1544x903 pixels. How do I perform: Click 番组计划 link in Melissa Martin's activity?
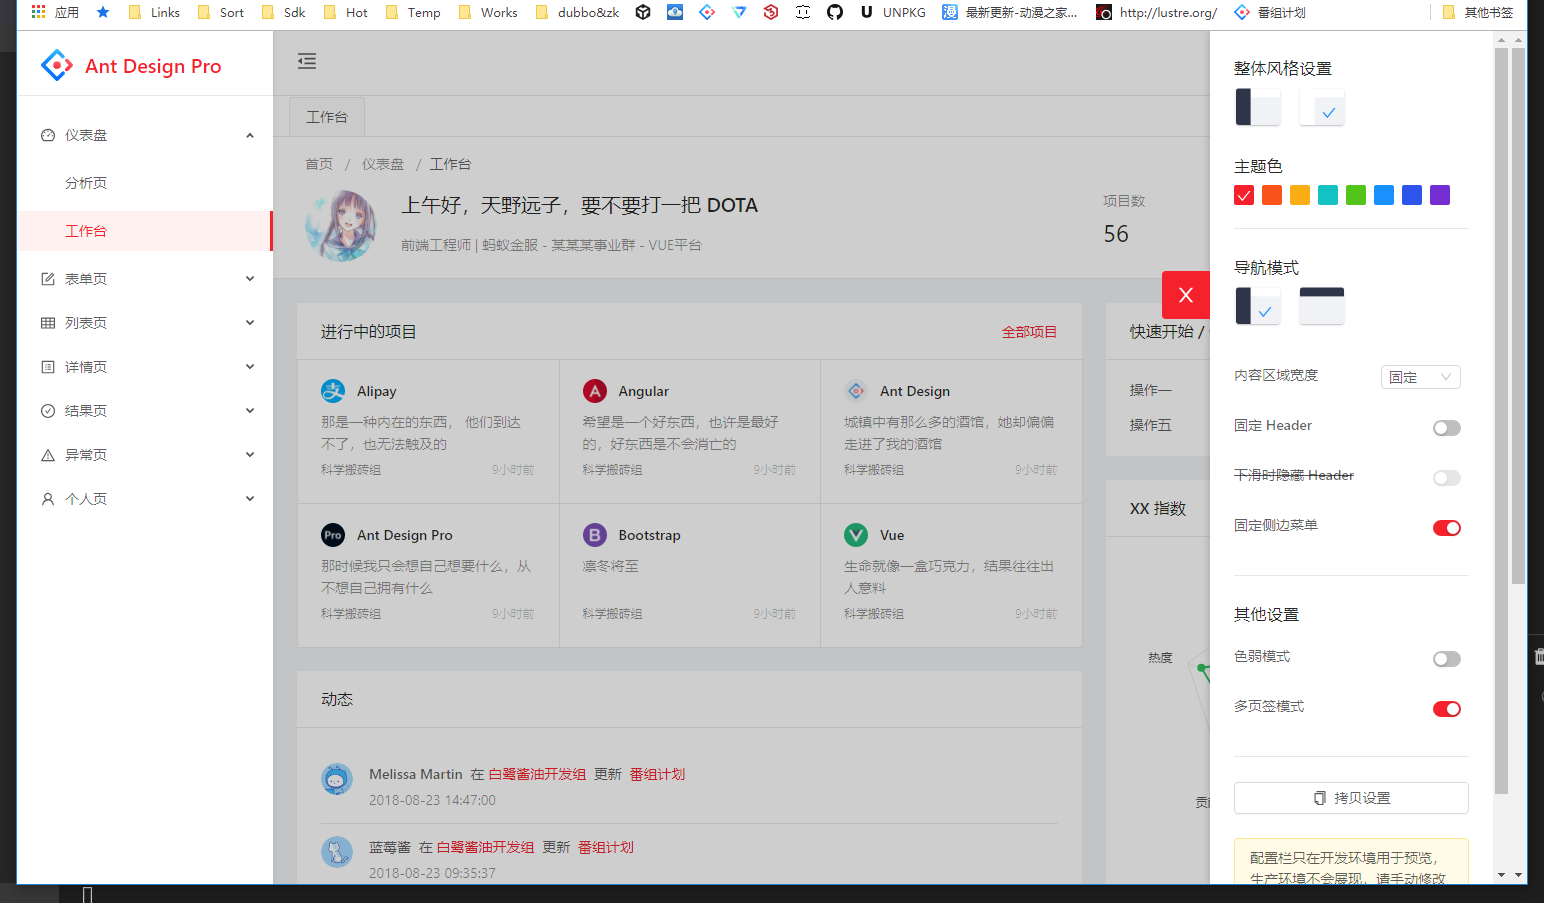pyautogui.click(x=657, y=774)
